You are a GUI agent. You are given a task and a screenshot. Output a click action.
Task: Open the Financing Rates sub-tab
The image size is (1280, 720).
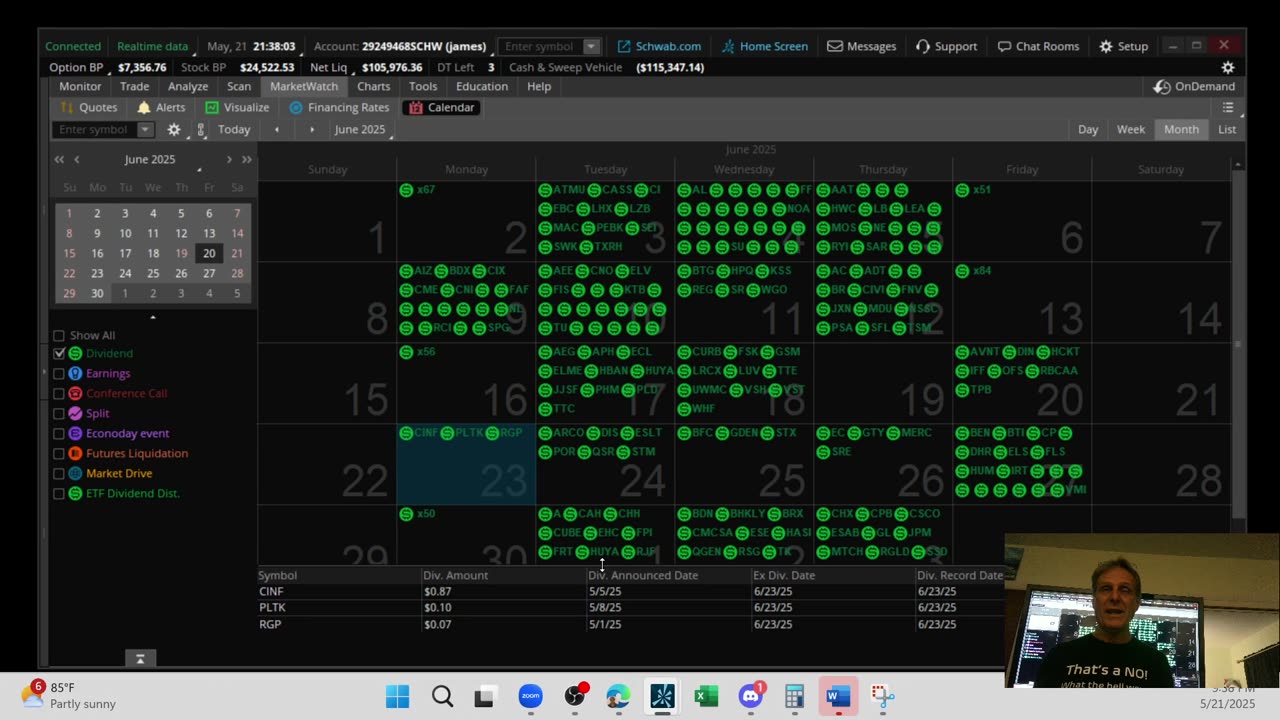click(x=339, y=107)
